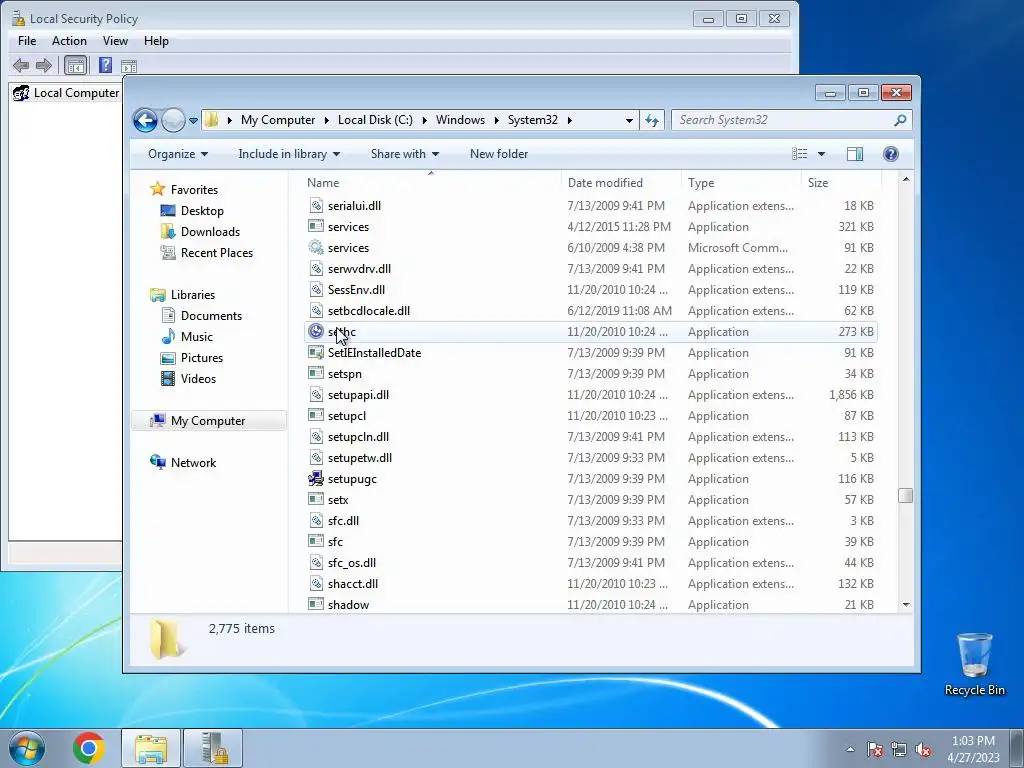Open the Include in library dropdown
This screenshot has width=1024, height=768.
(x=289, y=154)
